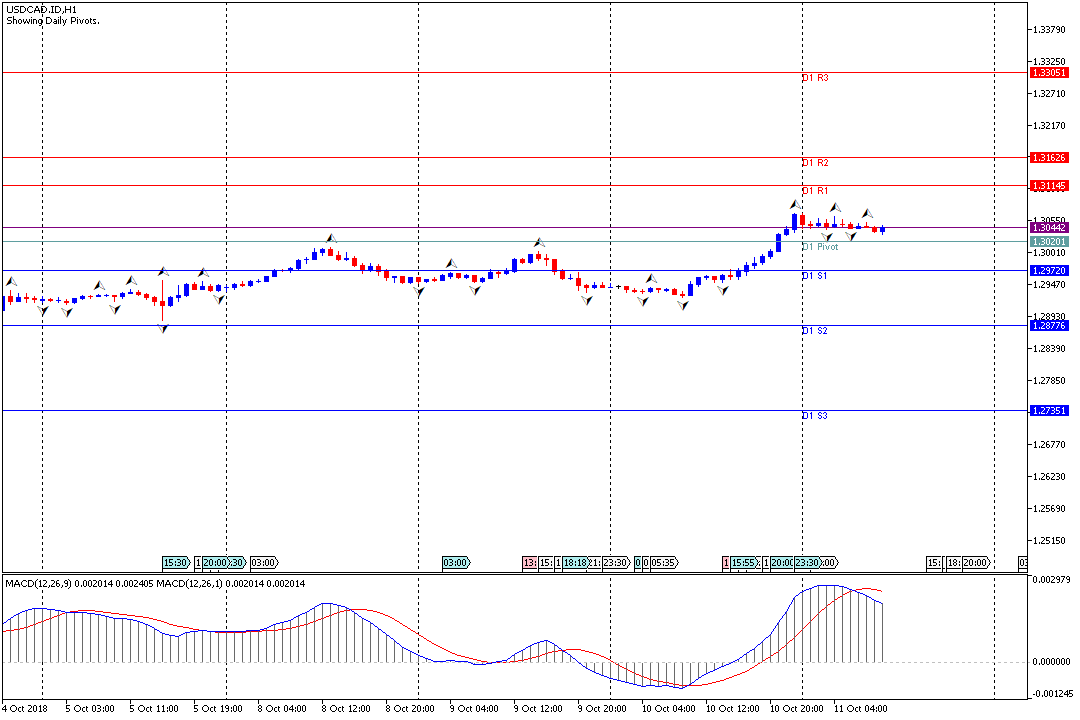1080x720 pixels.
Task: Select the D1 R2 line label
Action: [816, 163]
